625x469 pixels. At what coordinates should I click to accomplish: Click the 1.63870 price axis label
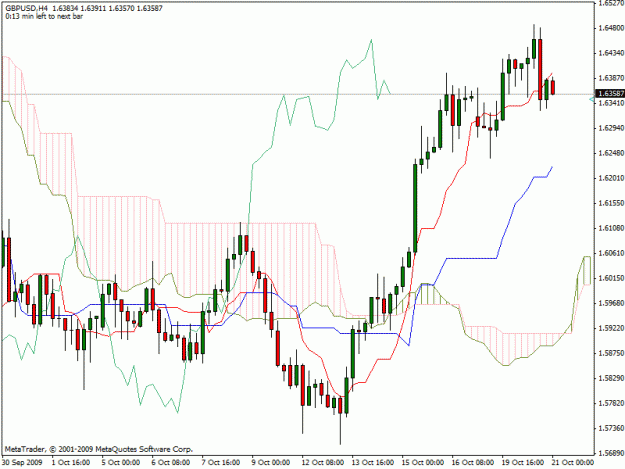[x=611, y=78]
